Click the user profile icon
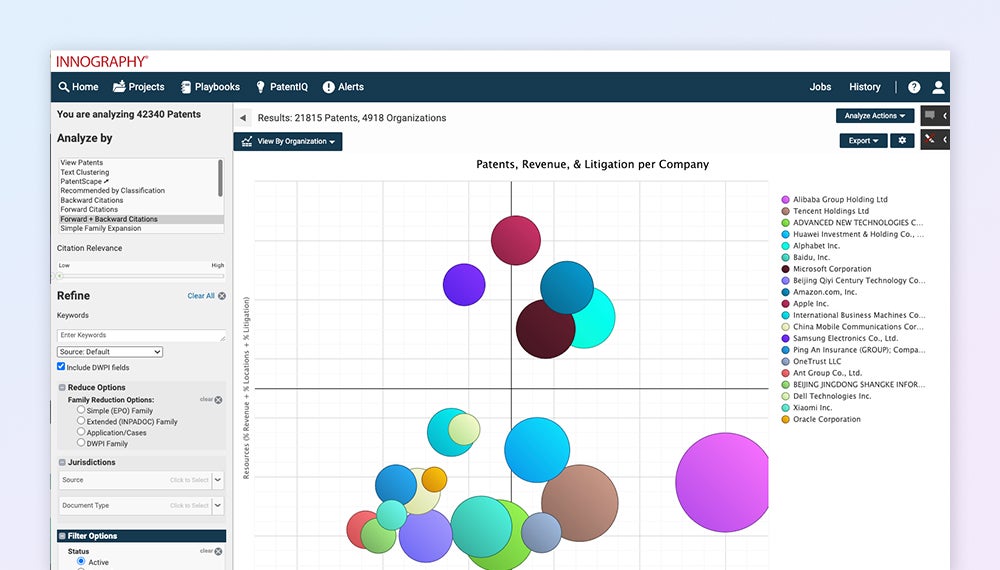The height and width of the screenshot is (570, 1000). [x=938, y=87]
